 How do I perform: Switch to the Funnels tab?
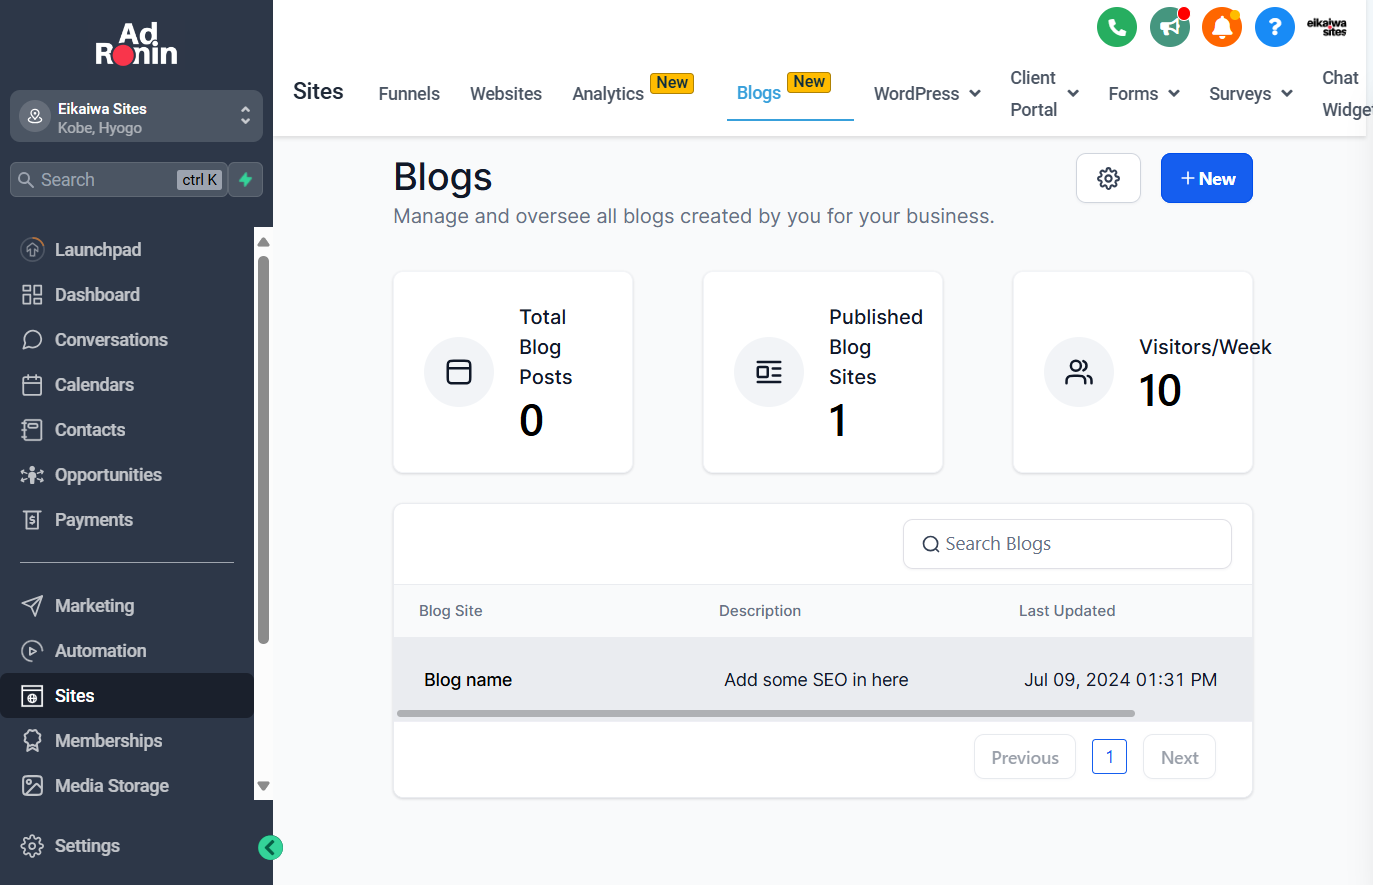click(x=409, y=94)
